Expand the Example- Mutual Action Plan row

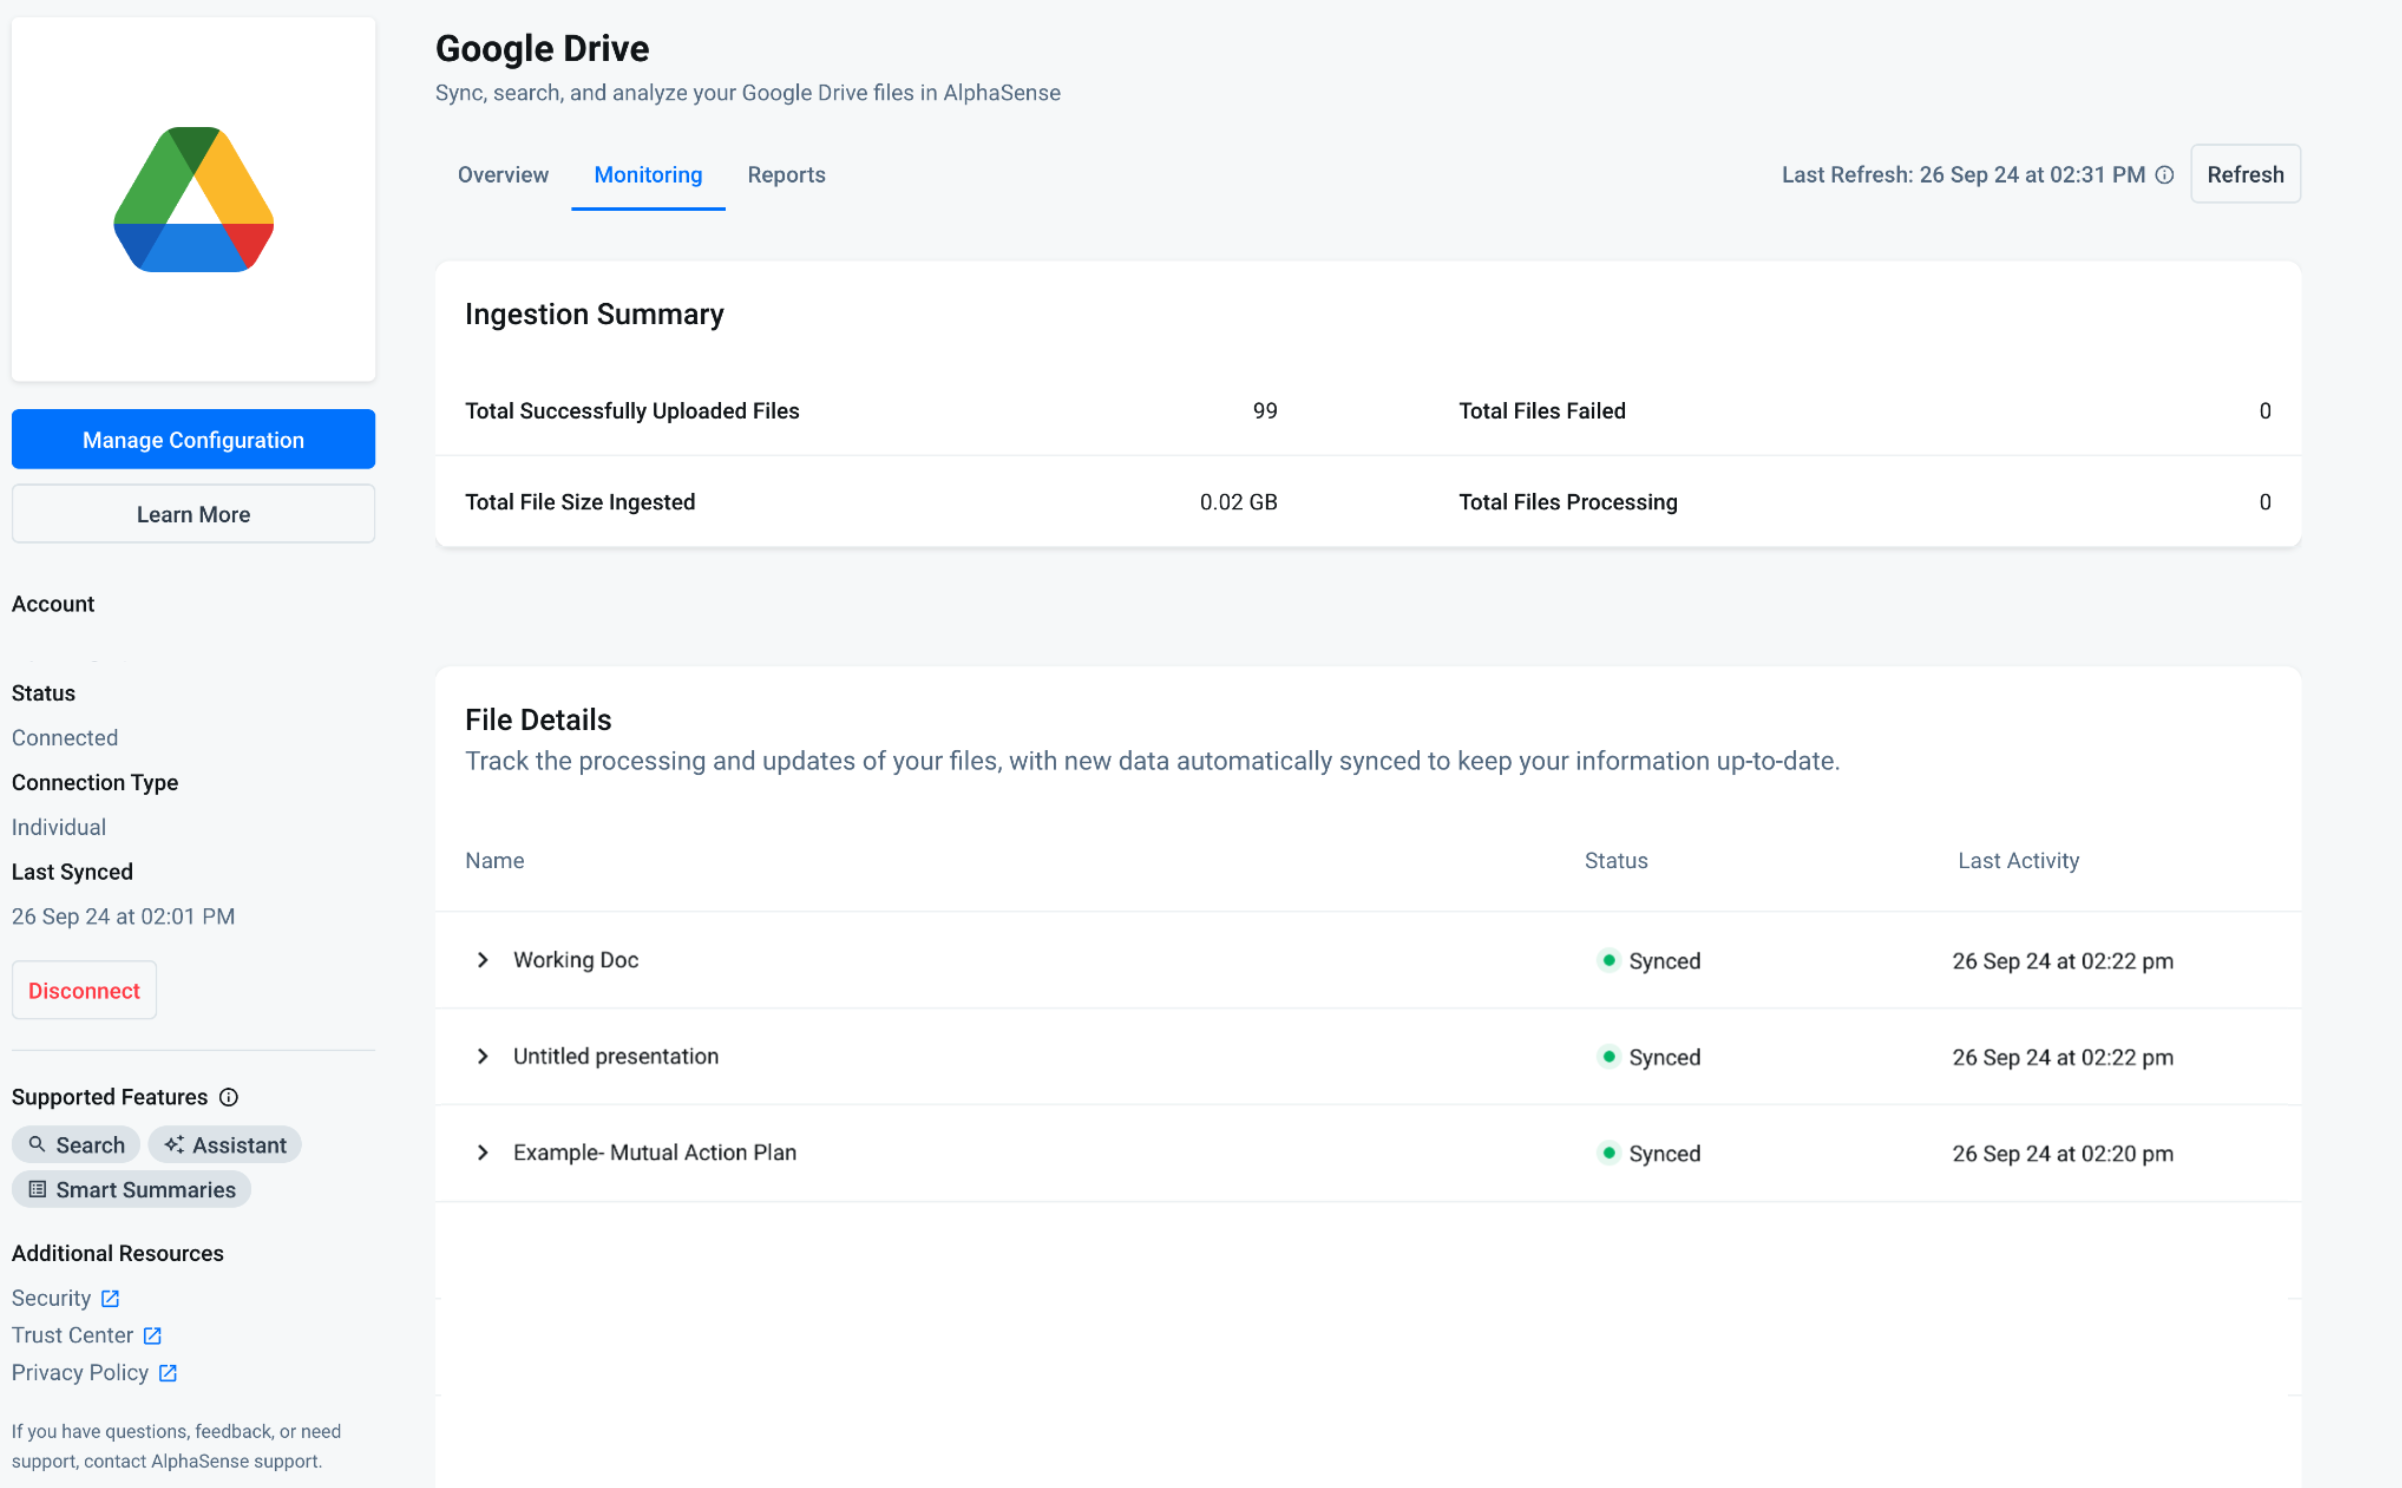click(483, 1152)
